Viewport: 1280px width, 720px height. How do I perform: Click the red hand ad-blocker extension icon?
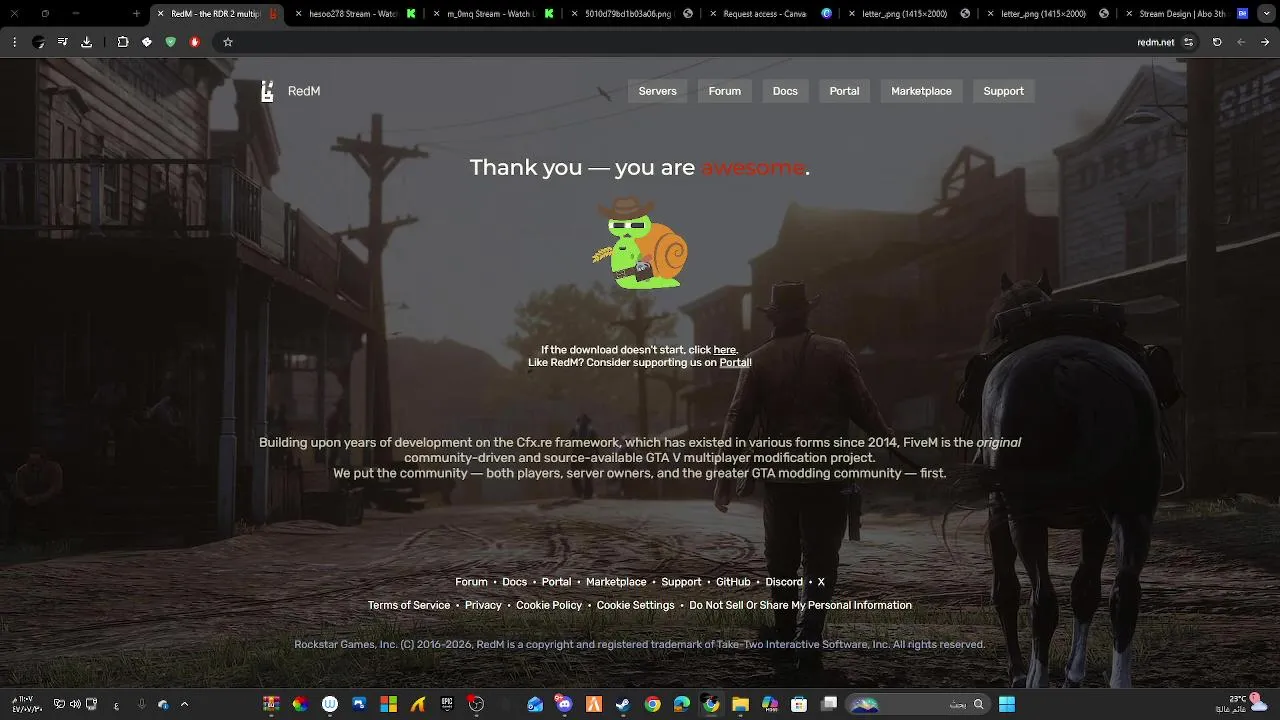pos(194,42)
